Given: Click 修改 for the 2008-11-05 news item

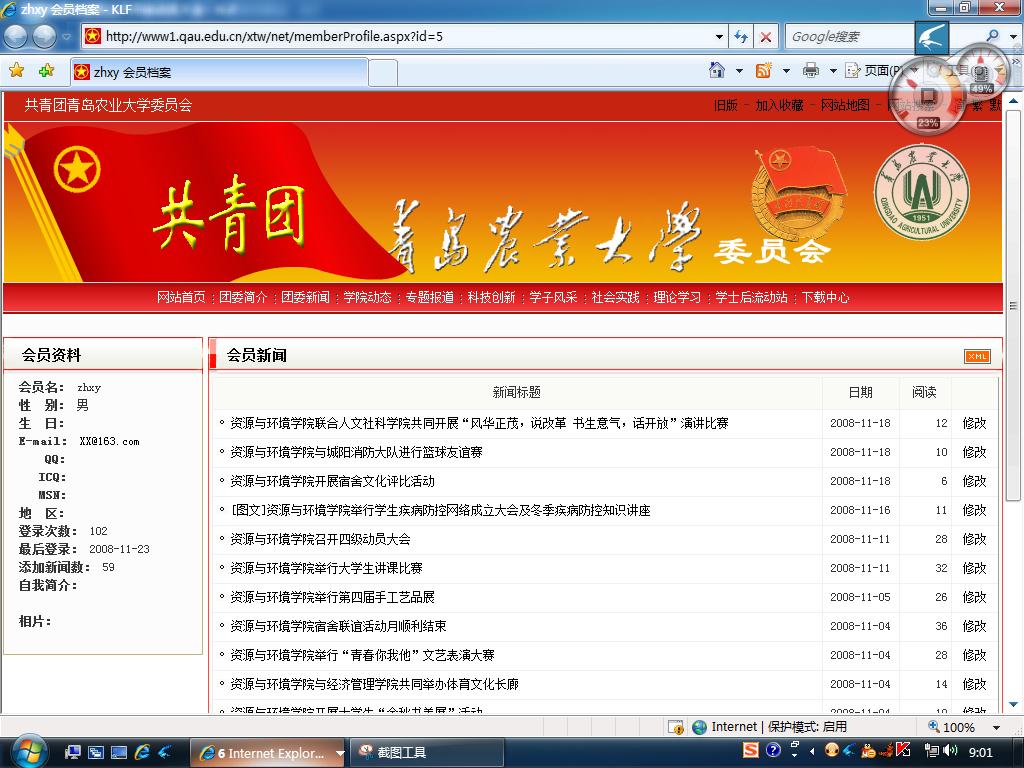Looking at the screenshot, I should point(974,597).
